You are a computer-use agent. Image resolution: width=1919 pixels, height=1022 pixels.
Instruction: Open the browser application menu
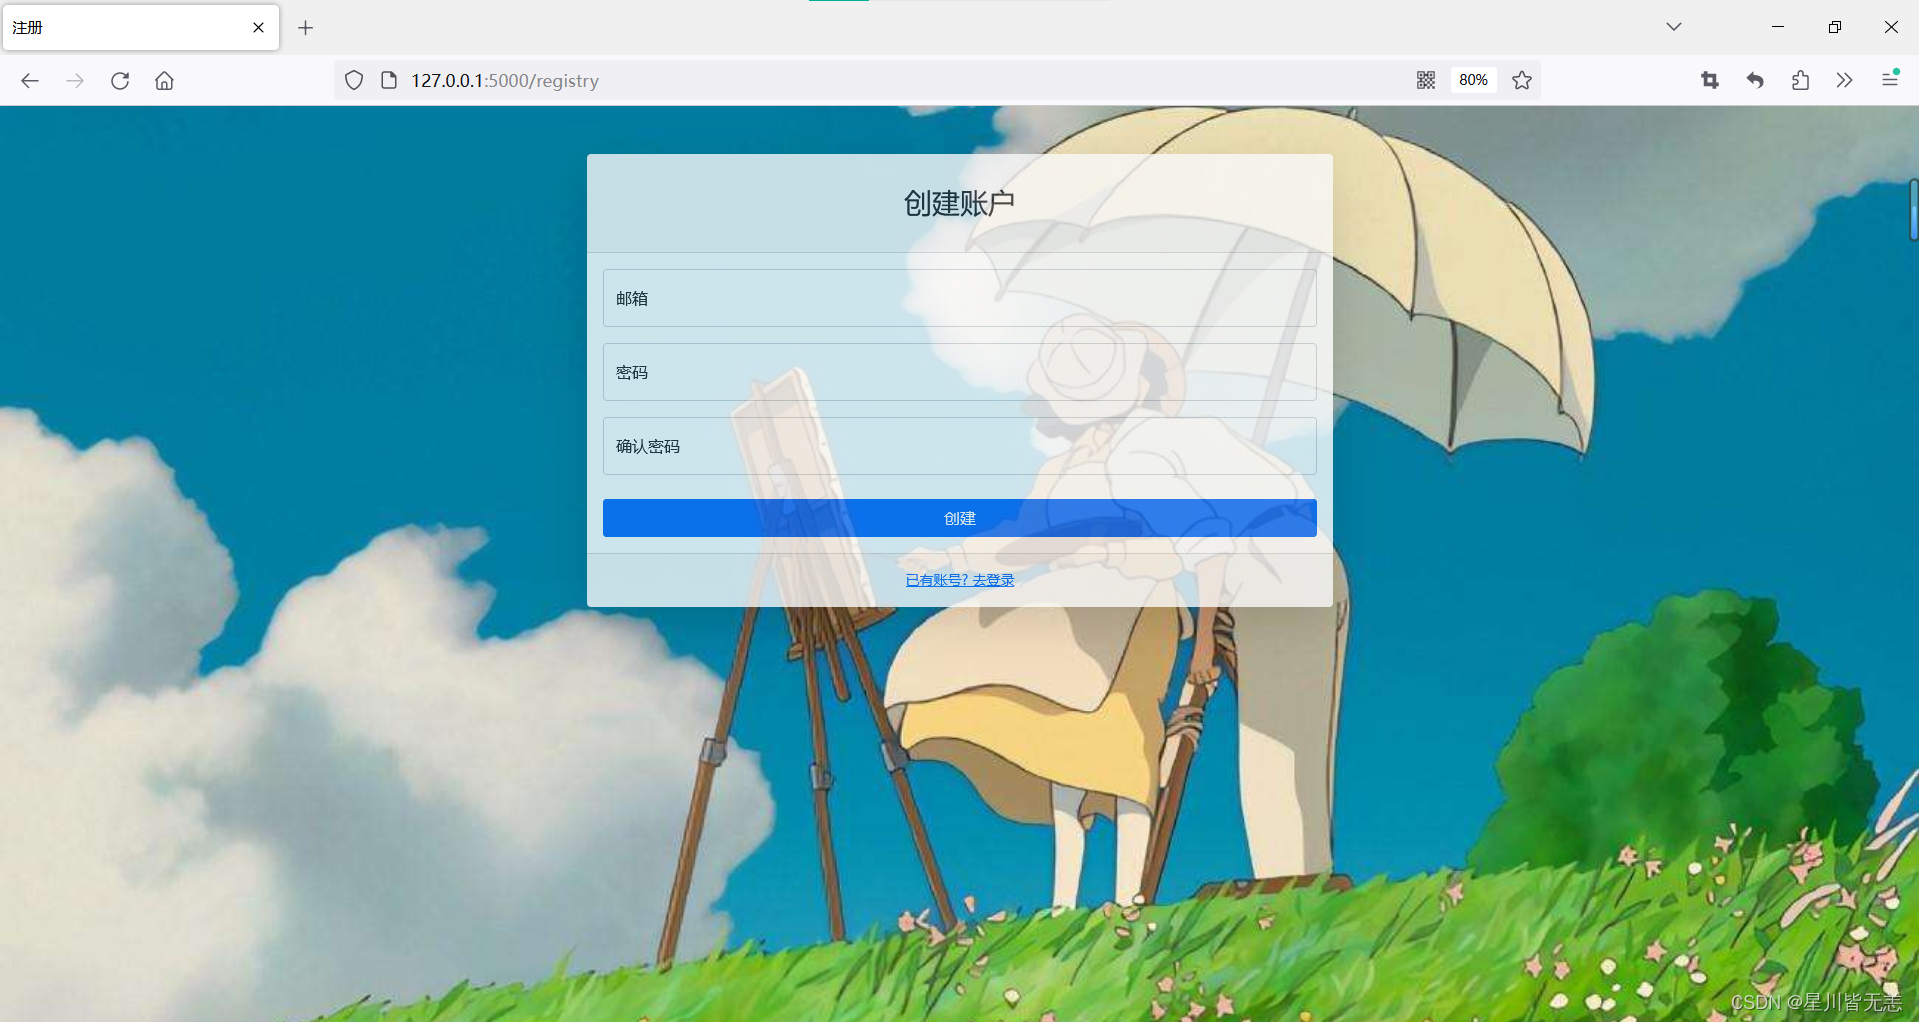coord(1890,79)
